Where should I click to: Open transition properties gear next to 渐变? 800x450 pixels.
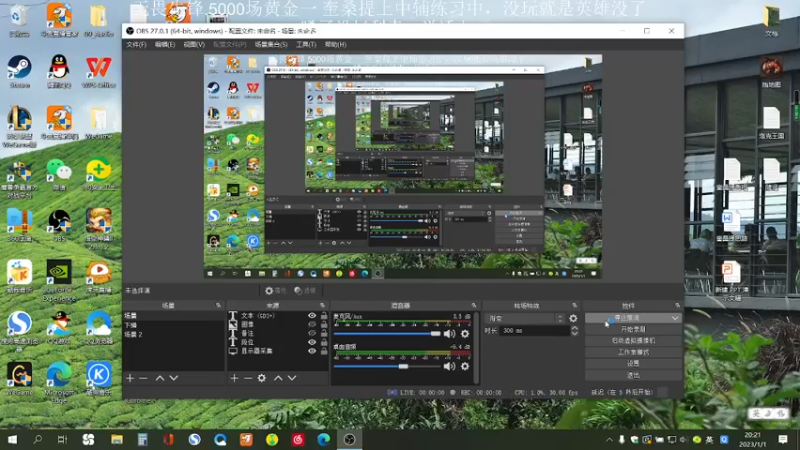[x=573, y=318]
